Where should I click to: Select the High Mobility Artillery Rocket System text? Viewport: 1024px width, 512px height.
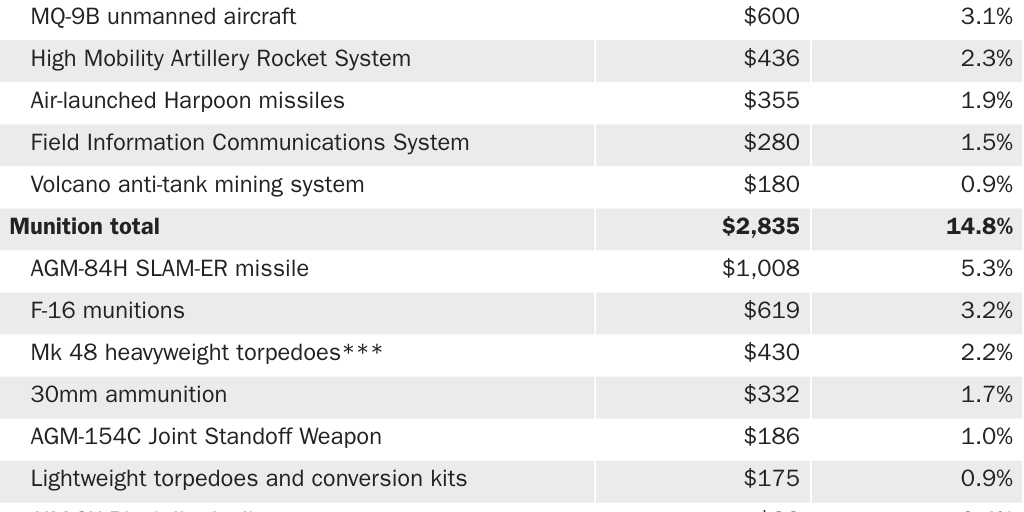220,59
